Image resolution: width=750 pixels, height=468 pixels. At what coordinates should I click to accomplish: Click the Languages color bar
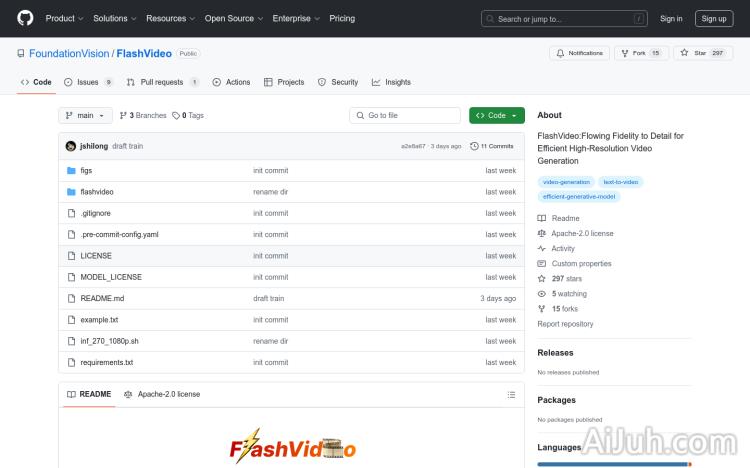[x=614, y=464]
